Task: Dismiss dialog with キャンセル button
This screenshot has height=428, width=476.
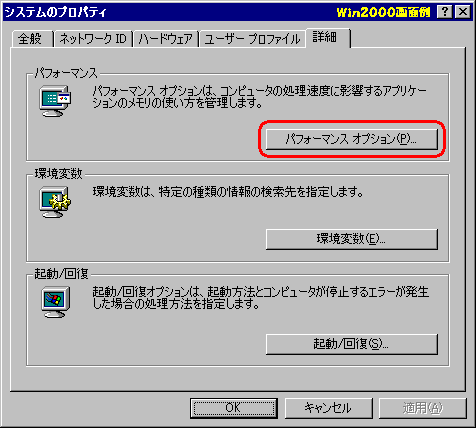Action: 328,408
